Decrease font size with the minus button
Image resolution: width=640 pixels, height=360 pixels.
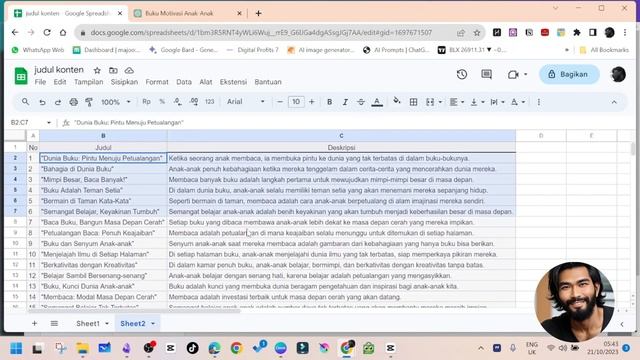280,102
